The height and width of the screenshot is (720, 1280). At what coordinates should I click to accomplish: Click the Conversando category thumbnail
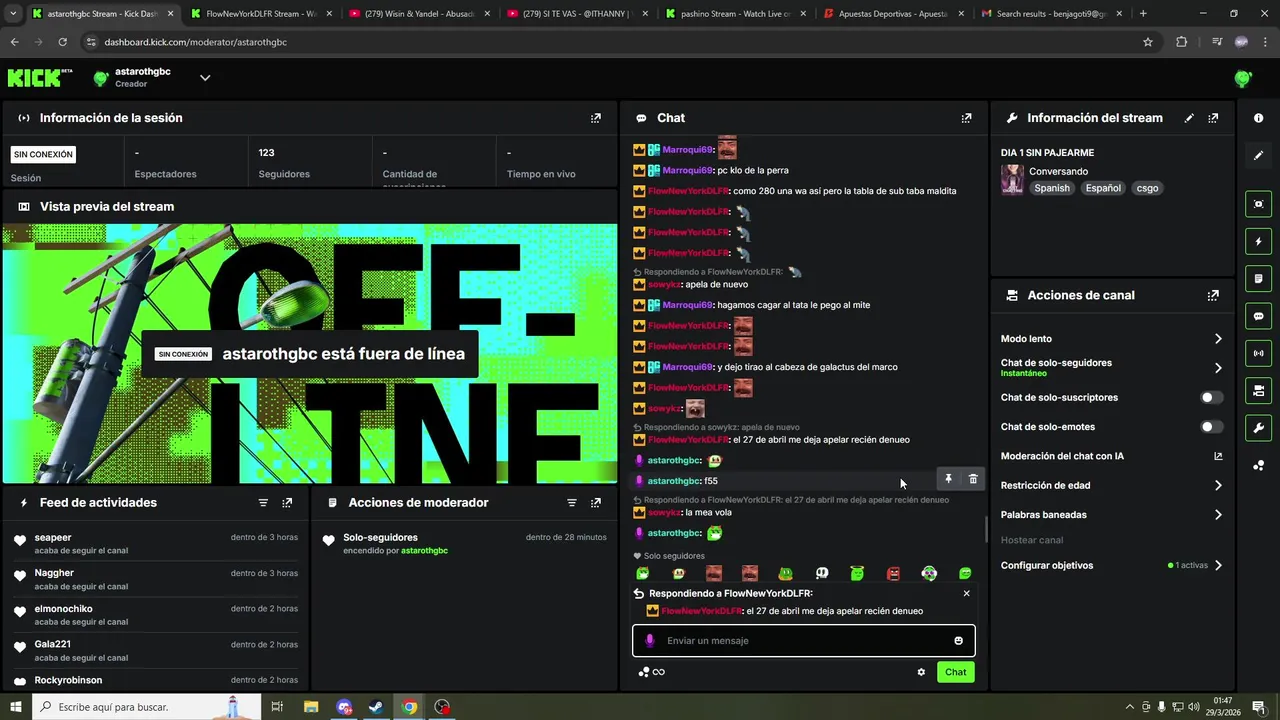tap(1012, 179)
